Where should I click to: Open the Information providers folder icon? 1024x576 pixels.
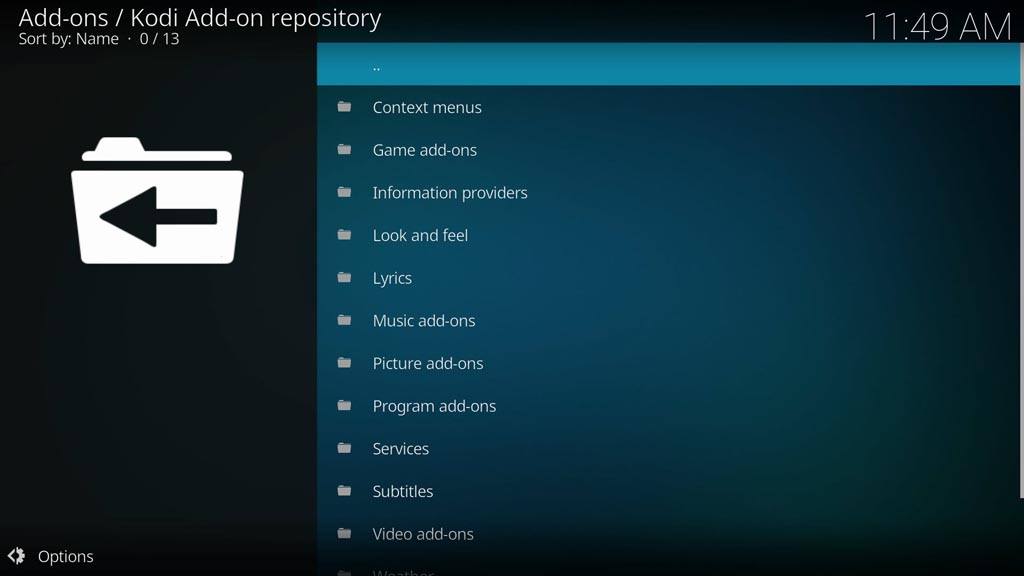point(344,192)
